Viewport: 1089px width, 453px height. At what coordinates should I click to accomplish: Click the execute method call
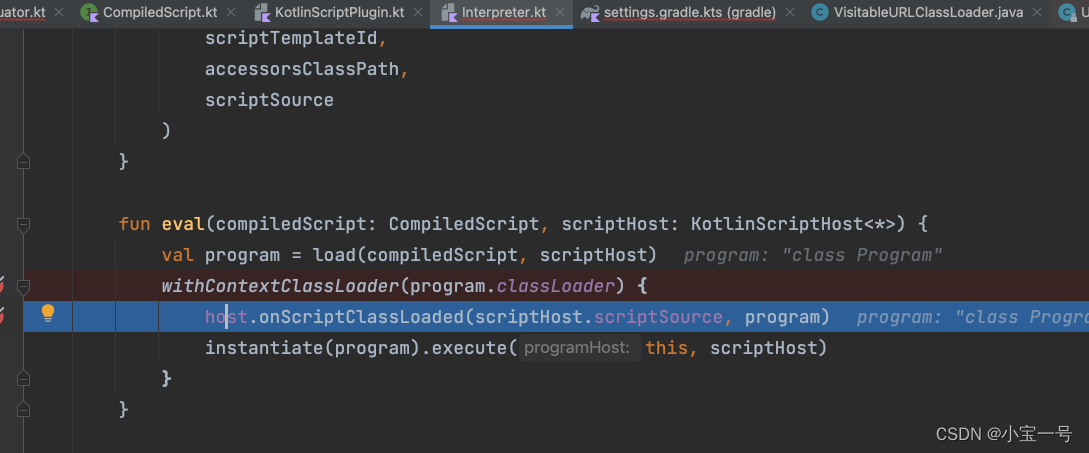click(469, 347)
